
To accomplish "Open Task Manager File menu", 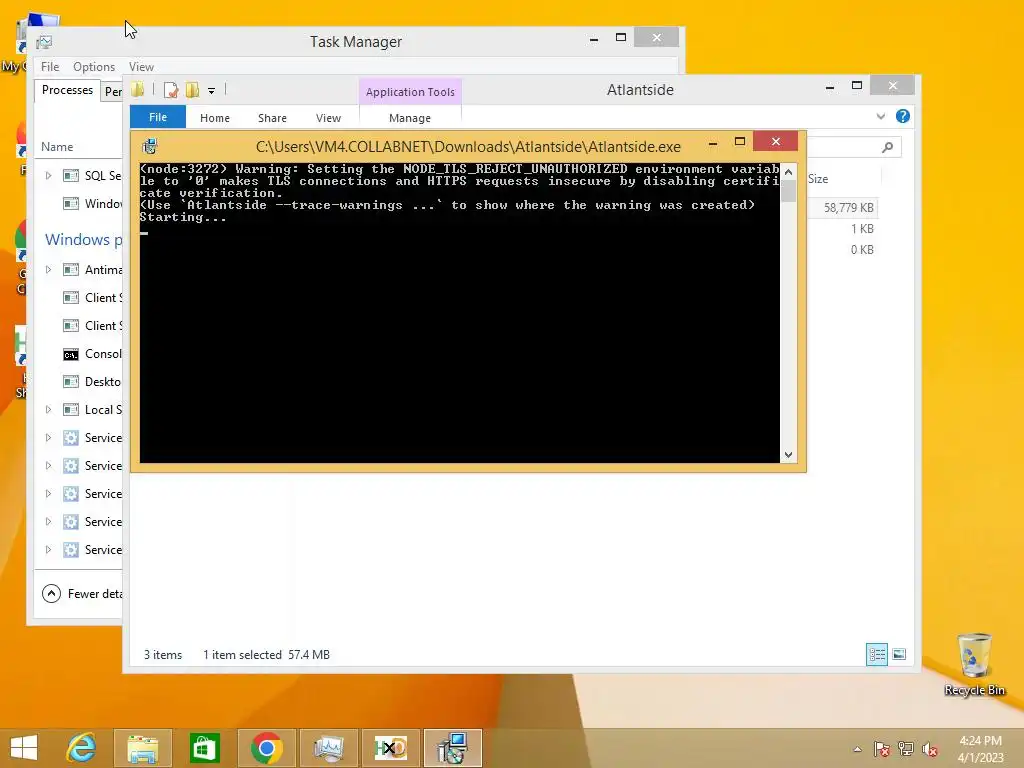I will tap(50, 67).
